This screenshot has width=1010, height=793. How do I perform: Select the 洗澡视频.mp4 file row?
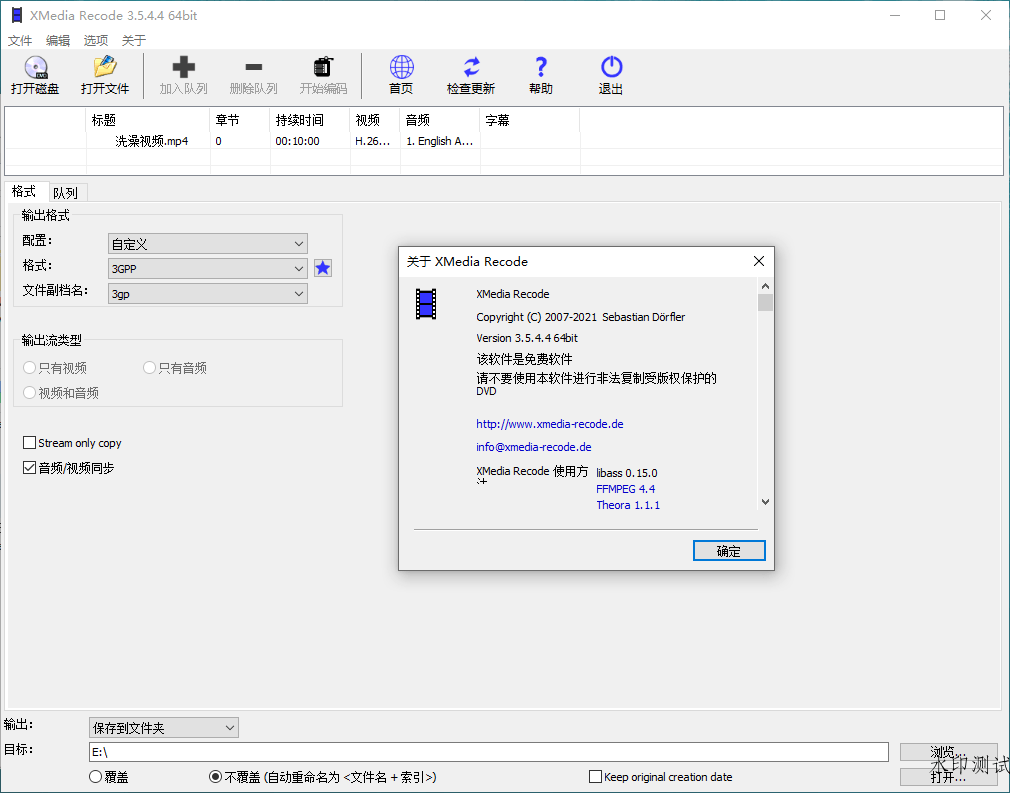504,141
